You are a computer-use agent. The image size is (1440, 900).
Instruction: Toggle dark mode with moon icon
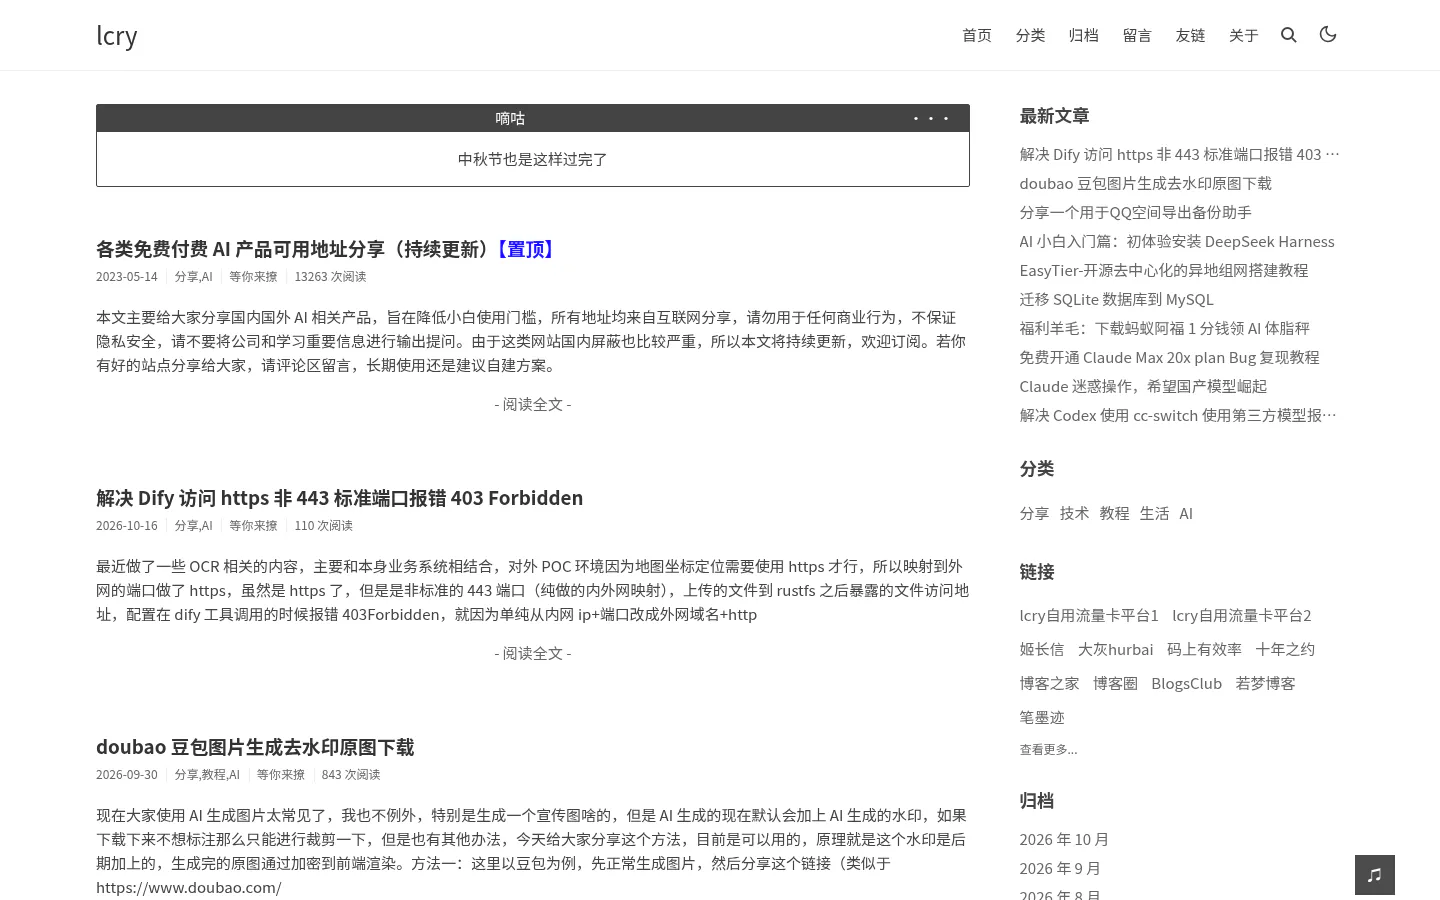coord(1328,34)
